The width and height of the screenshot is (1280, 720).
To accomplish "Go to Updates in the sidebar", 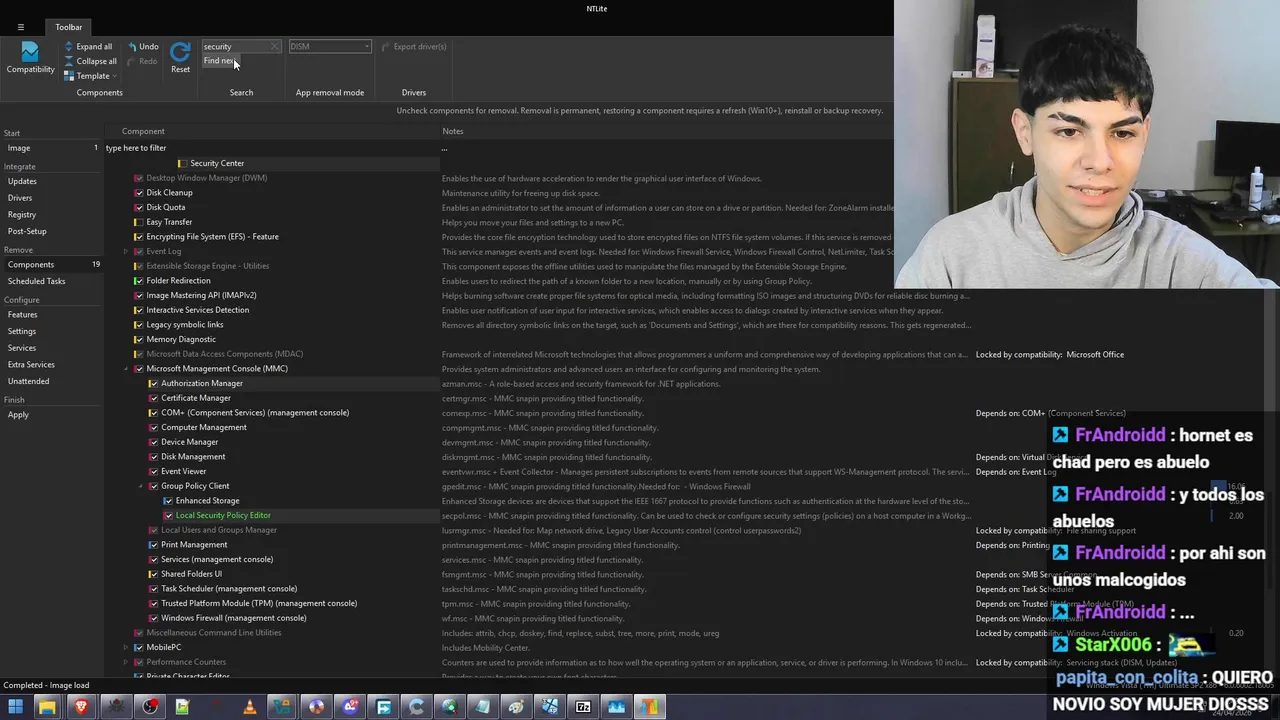I will (x=22, y=181).
